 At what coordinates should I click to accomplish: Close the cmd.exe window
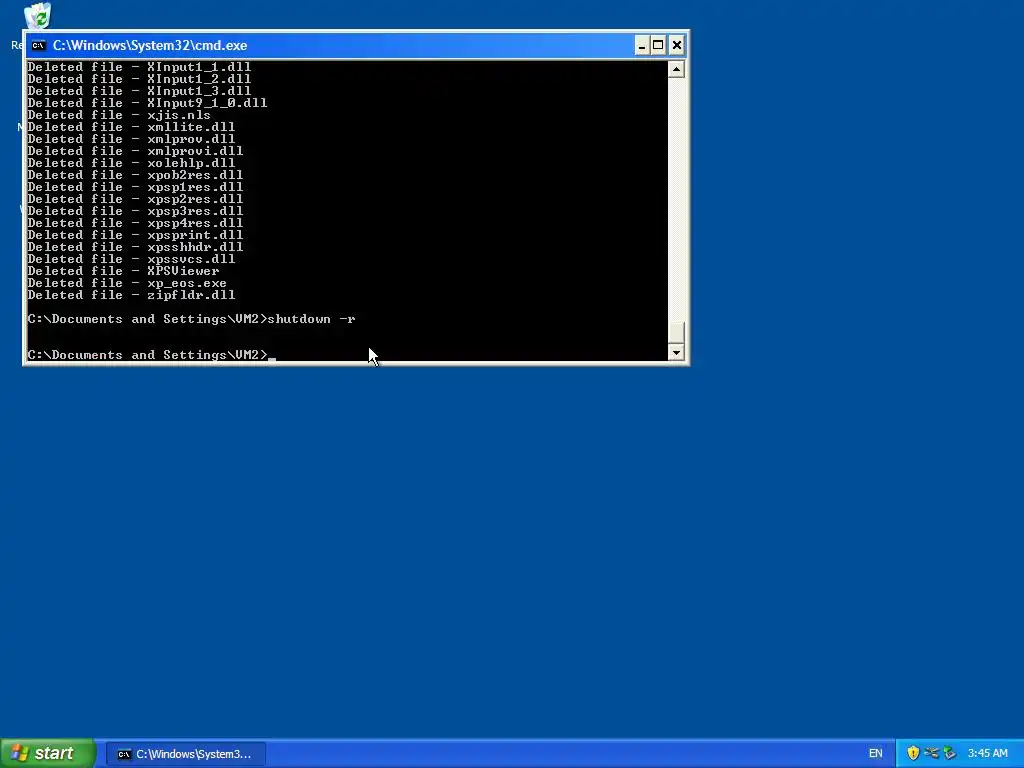click(677, 45)
